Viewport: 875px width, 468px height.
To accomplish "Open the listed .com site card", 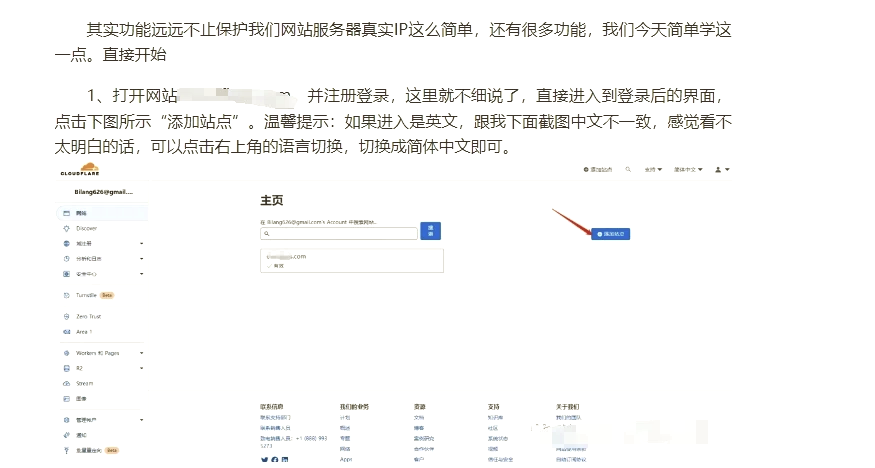I will pos(352,260).
